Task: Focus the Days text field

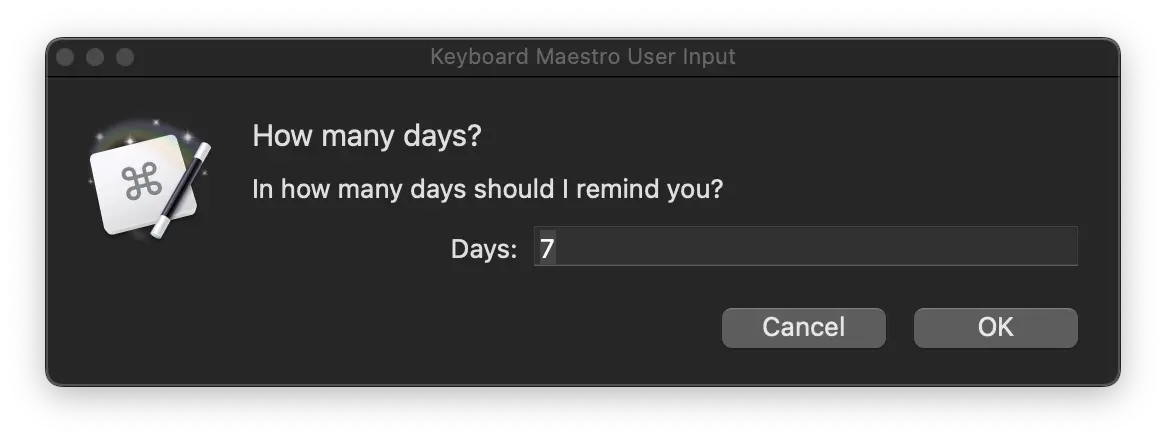Action: [x=805, y=247]
